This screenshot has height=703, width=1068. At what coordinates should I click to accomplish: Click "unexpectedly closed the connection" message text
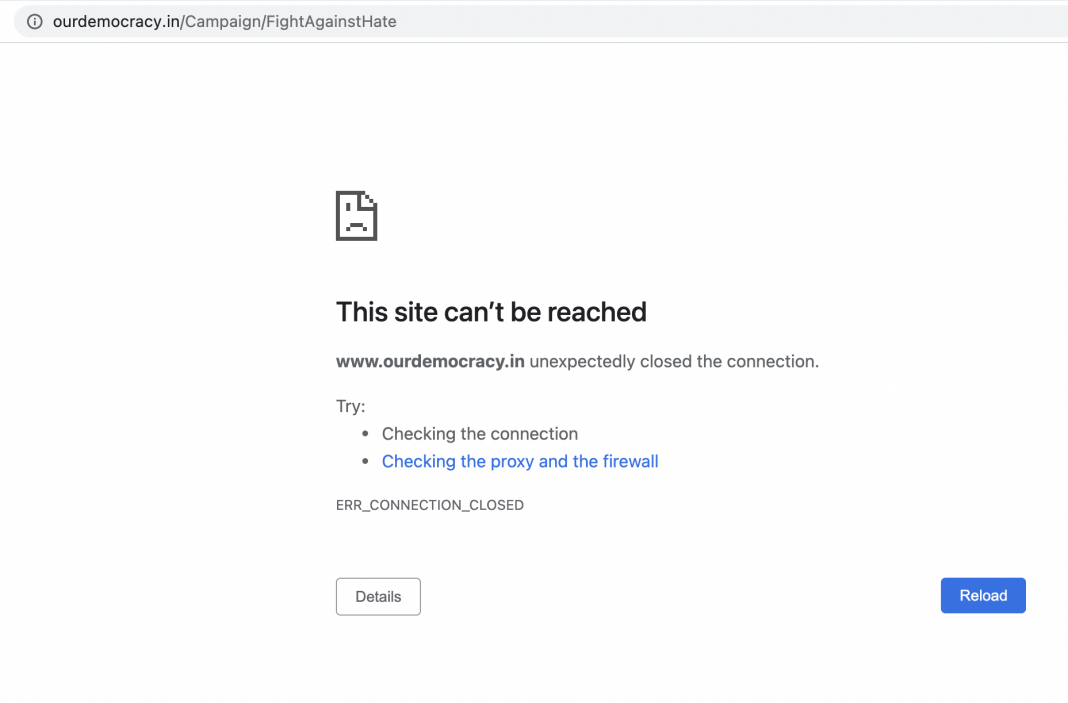(x=673, y=361)
